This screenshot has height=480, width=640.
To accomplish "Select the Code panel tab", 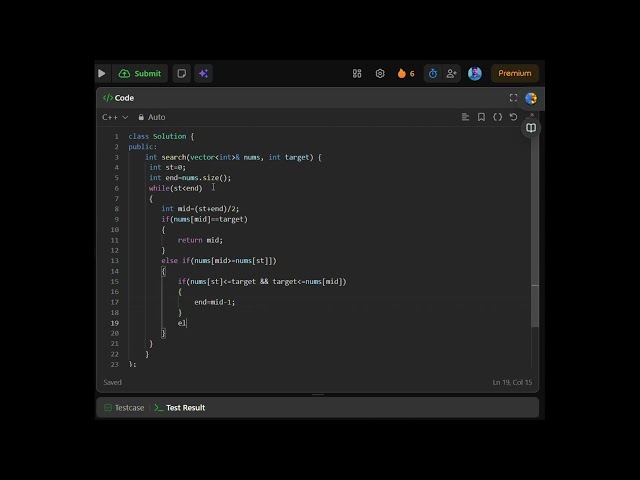I will (118, 98).
